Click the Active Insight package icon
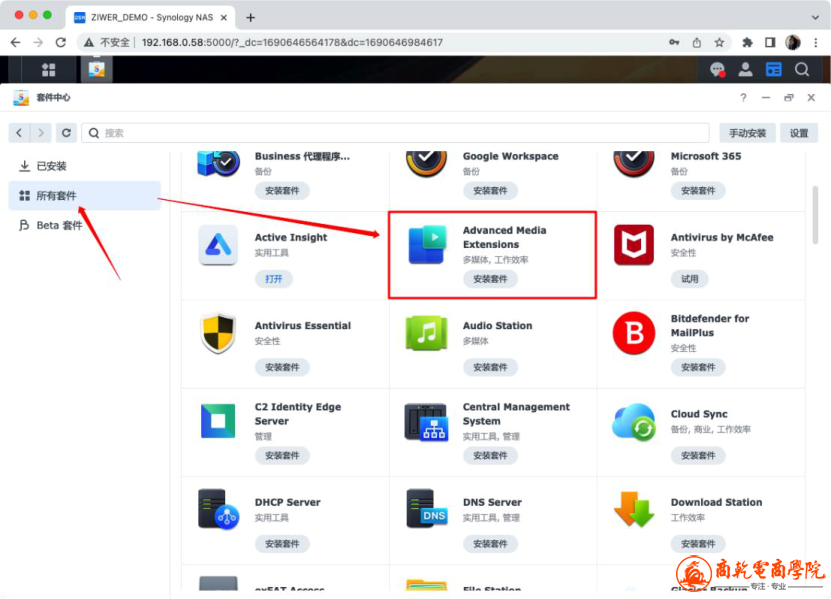Viewport: 831px width, 599px height. click(218, 245)
